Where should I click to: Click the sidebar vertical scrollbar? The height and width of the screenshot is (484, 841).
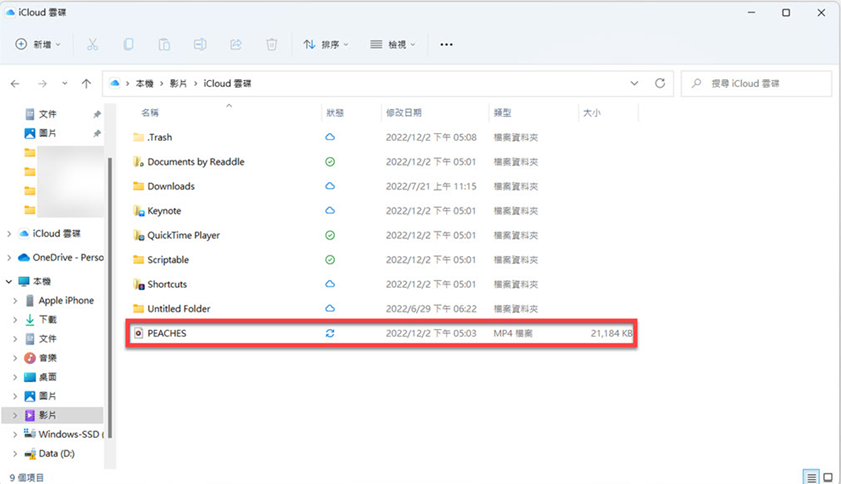(x=110, y=298)
